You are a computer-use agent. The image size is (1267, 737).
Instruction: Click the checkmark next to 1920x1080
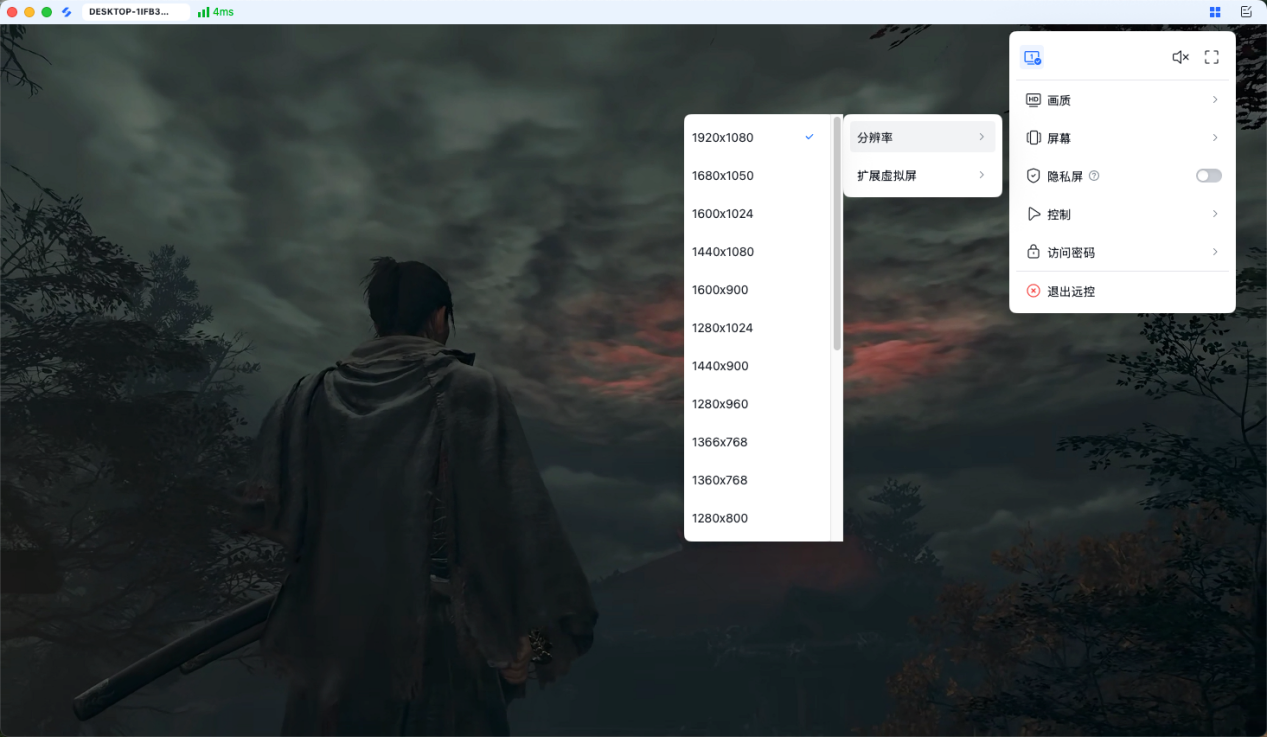[810, 137]
